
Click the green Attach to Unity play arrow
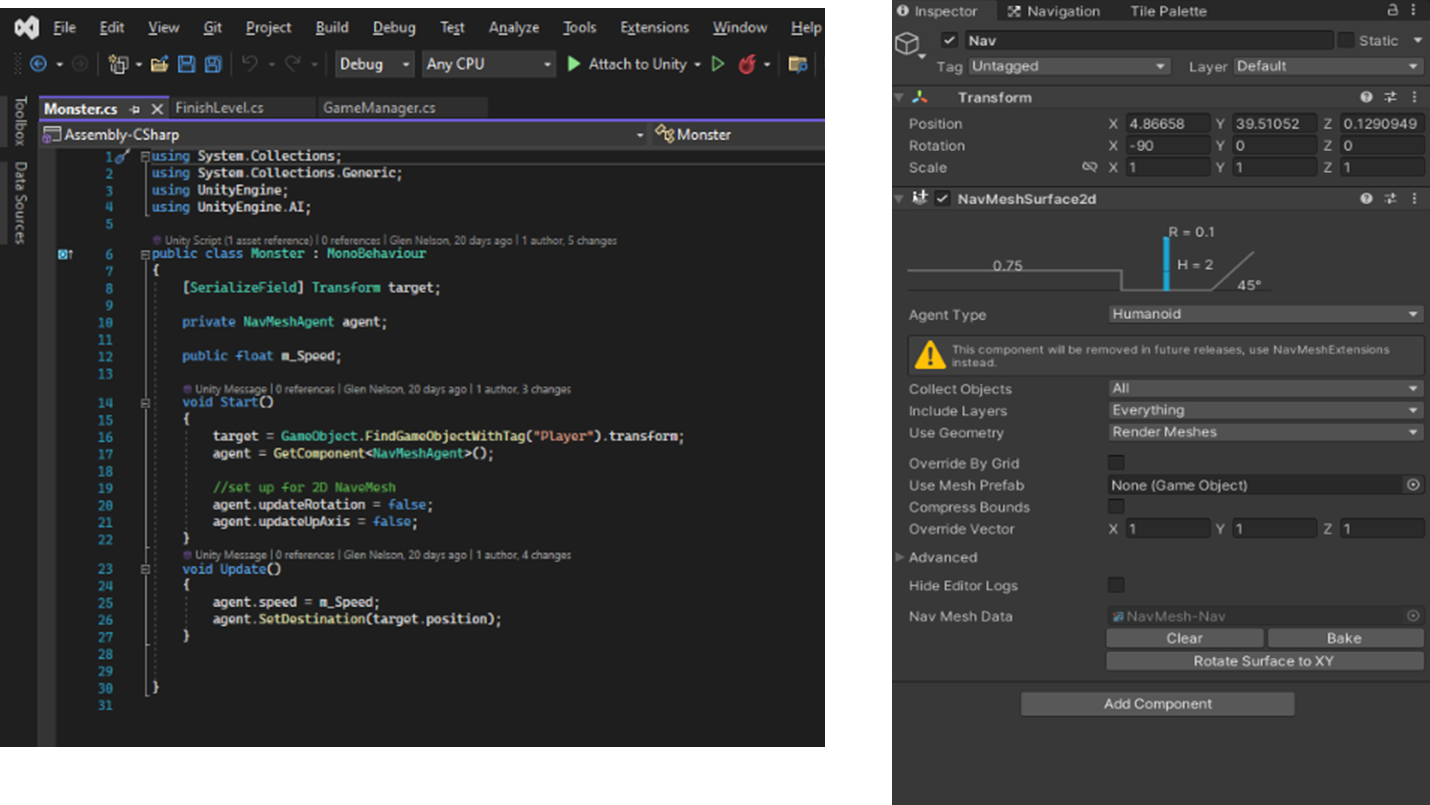point(574,64)
